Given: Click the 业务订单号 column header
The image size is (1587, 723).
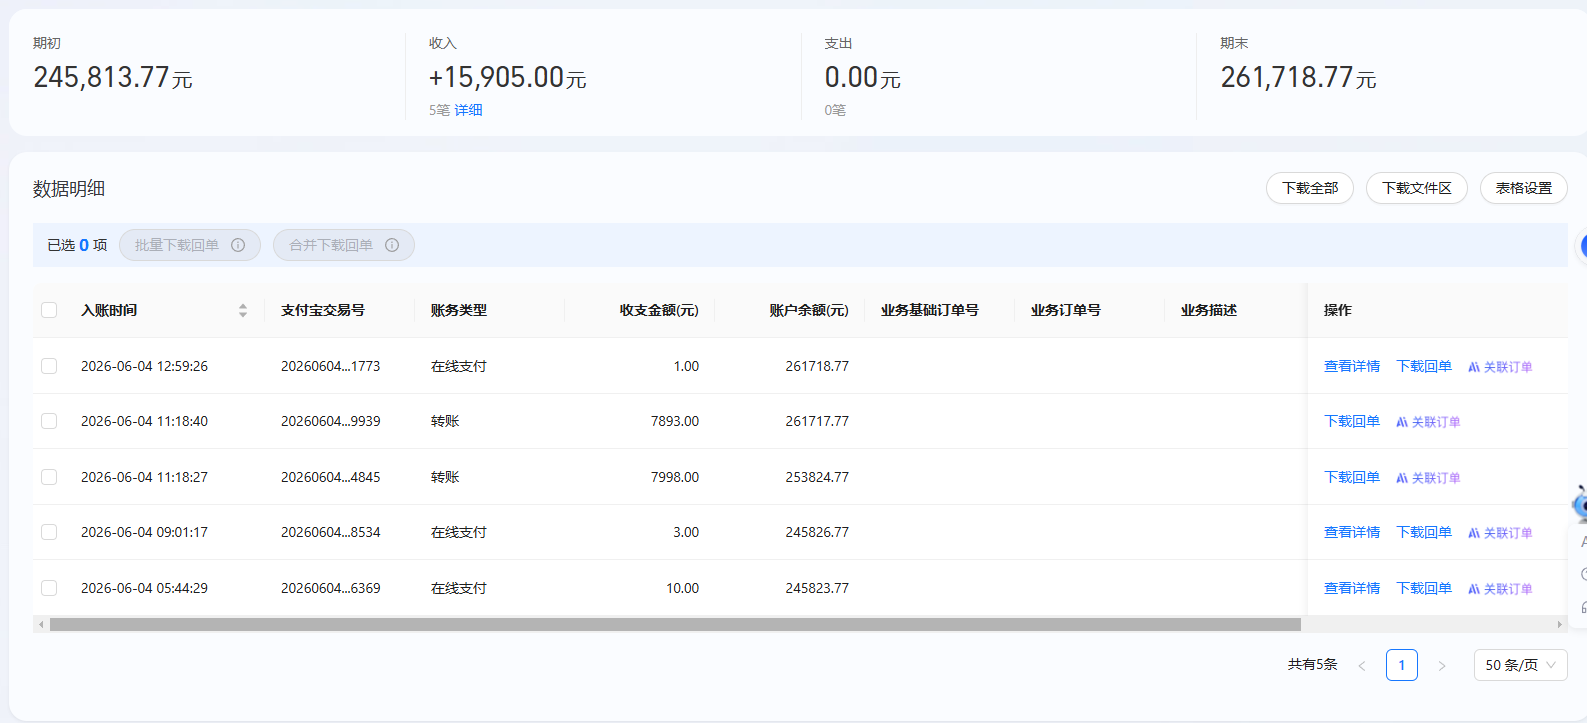Looking at the screenshot, I should pos(1066,310).
